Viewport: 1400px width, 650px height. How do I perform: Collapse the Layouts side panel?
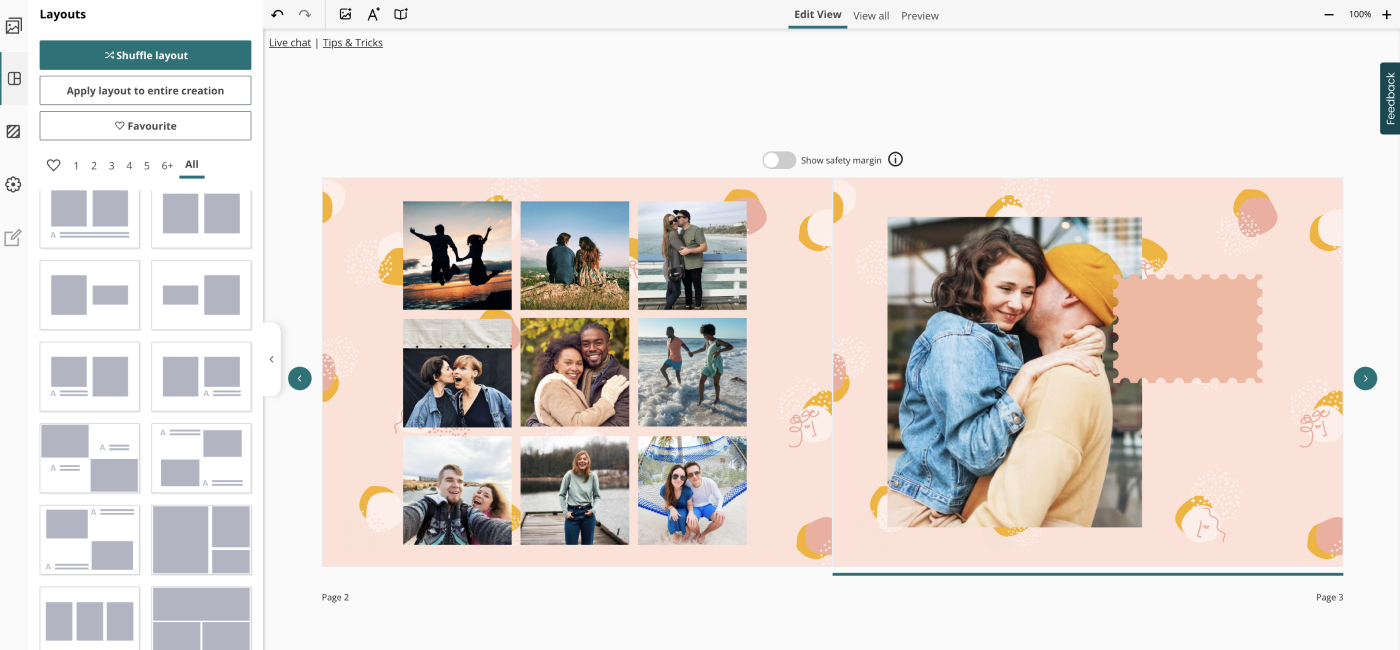click(x=271, y=360)
